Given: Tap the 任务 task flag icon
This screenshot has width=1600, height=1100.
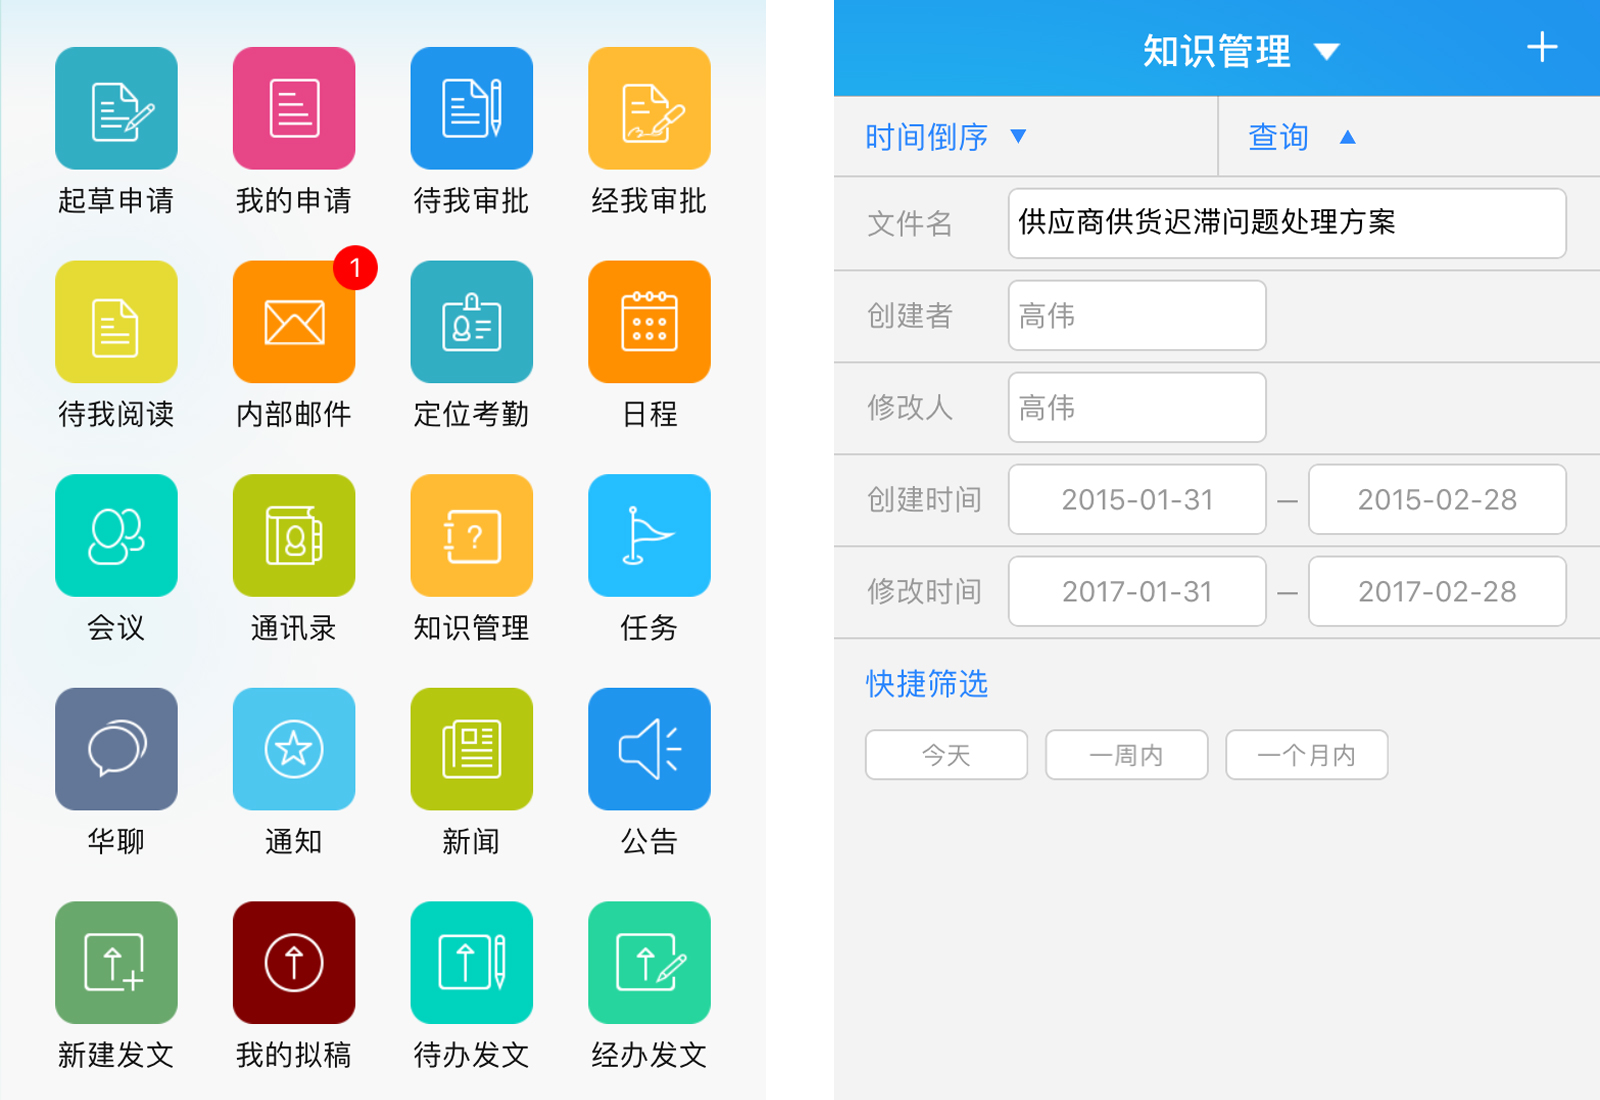Looking at the screenshot, I should click(x=649, y=536).
